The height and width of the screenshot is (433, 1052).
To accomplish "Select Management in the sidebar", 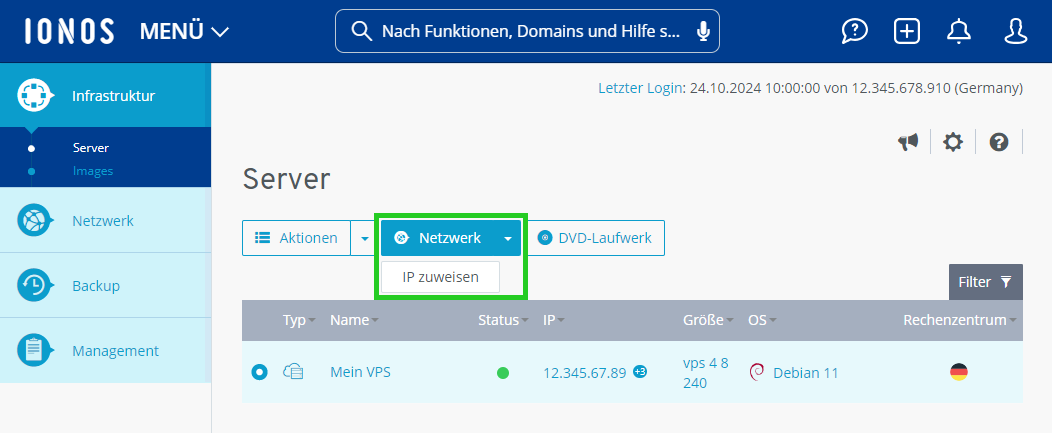I will click(105, 350).
